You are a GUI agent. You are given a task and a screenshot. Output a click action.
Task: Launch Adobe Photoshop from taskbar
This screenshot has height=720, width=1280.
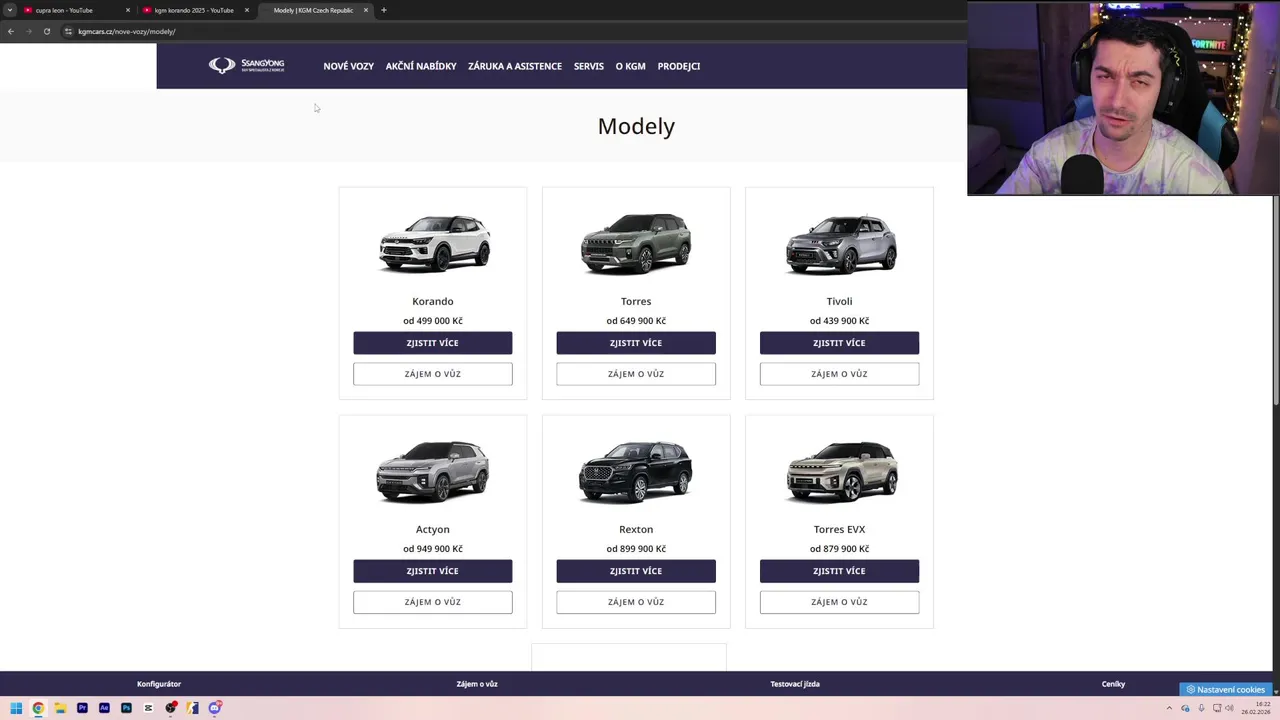tap(126, 708)
